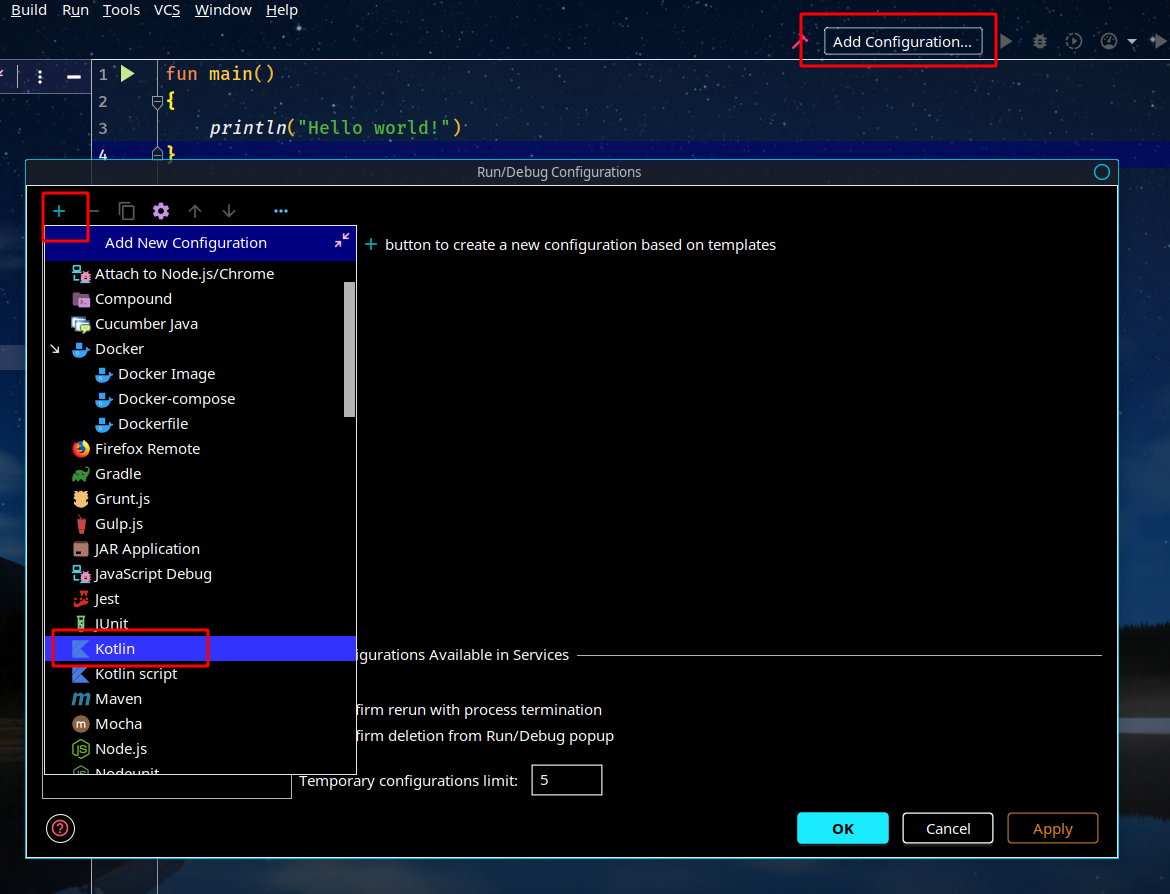Click the green run gutter icon beside main()
The width and height of the screenshot is (1170, 894).
click(128, 73)
